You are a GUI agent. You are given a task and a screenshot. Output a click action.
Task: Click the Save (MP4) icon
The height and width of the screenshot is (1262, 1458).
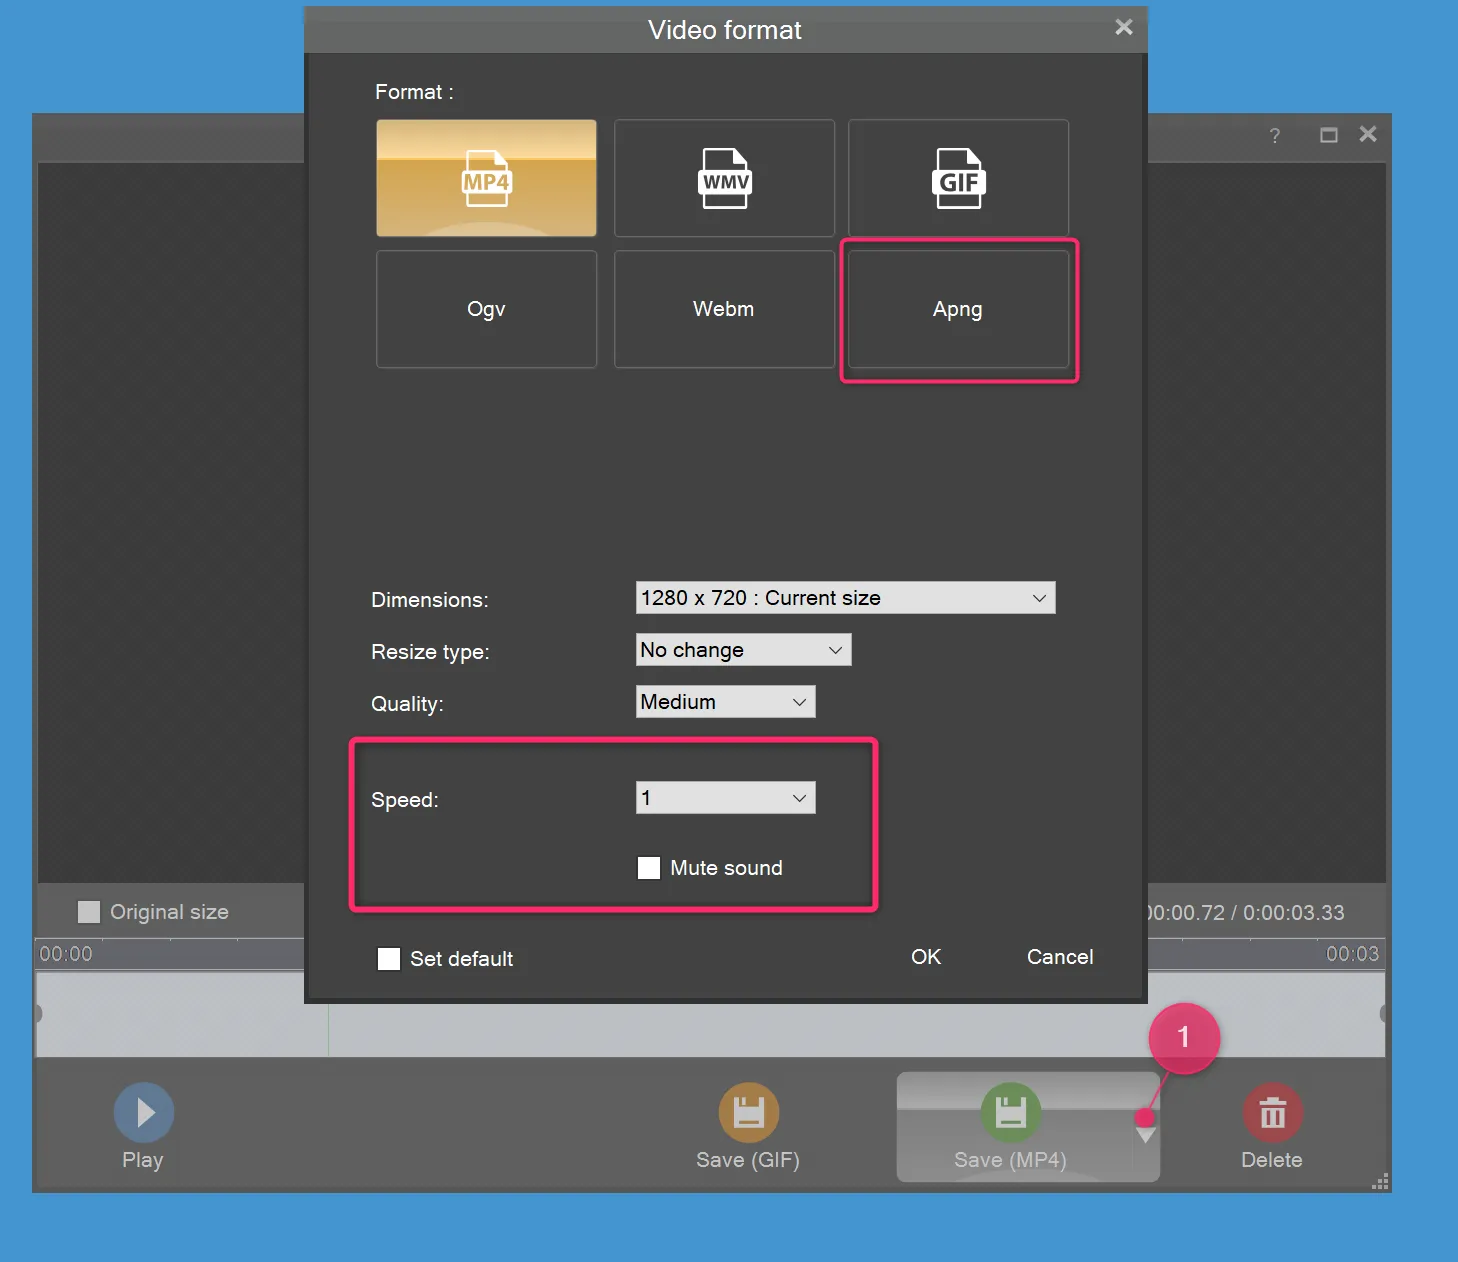click(x=1010, y=1112)
